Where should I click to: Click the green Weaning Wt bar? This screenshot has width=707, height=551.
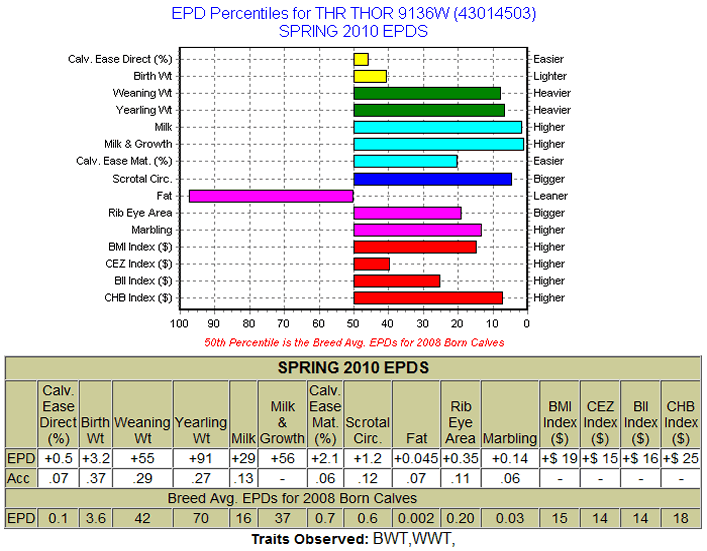tap(427, 93)
